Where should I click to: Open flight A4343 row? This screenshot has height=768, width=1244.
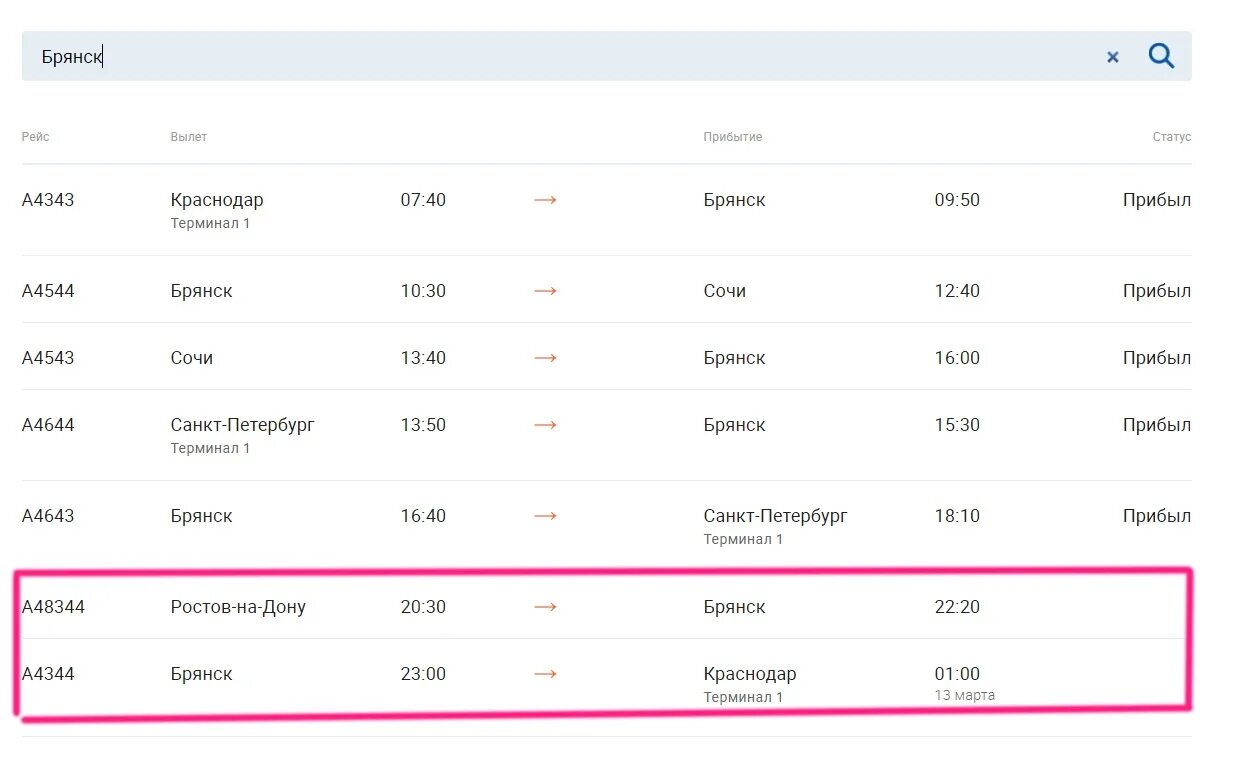[x=606, y=210]
